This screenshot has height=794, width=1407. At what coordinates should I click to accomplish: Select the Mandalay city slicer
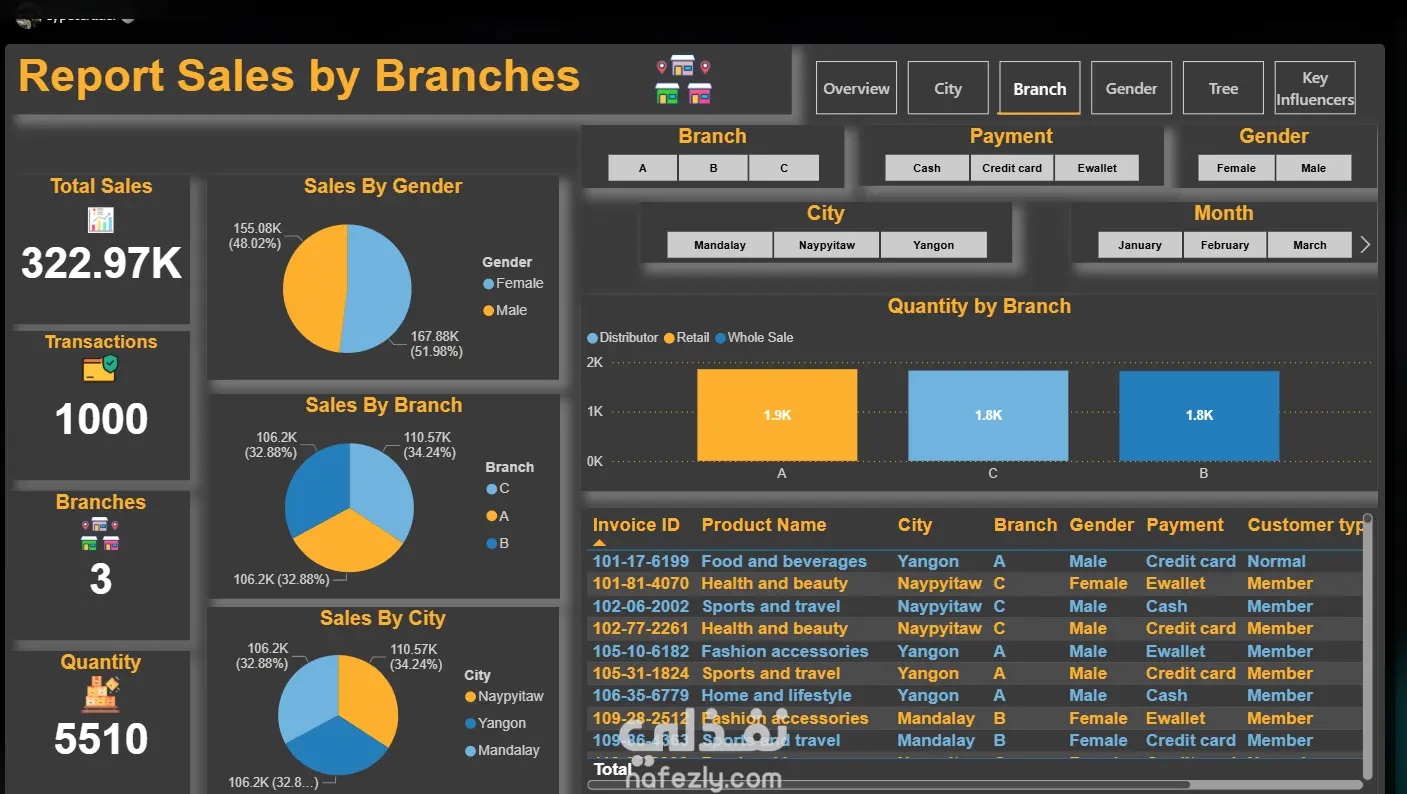720,245
